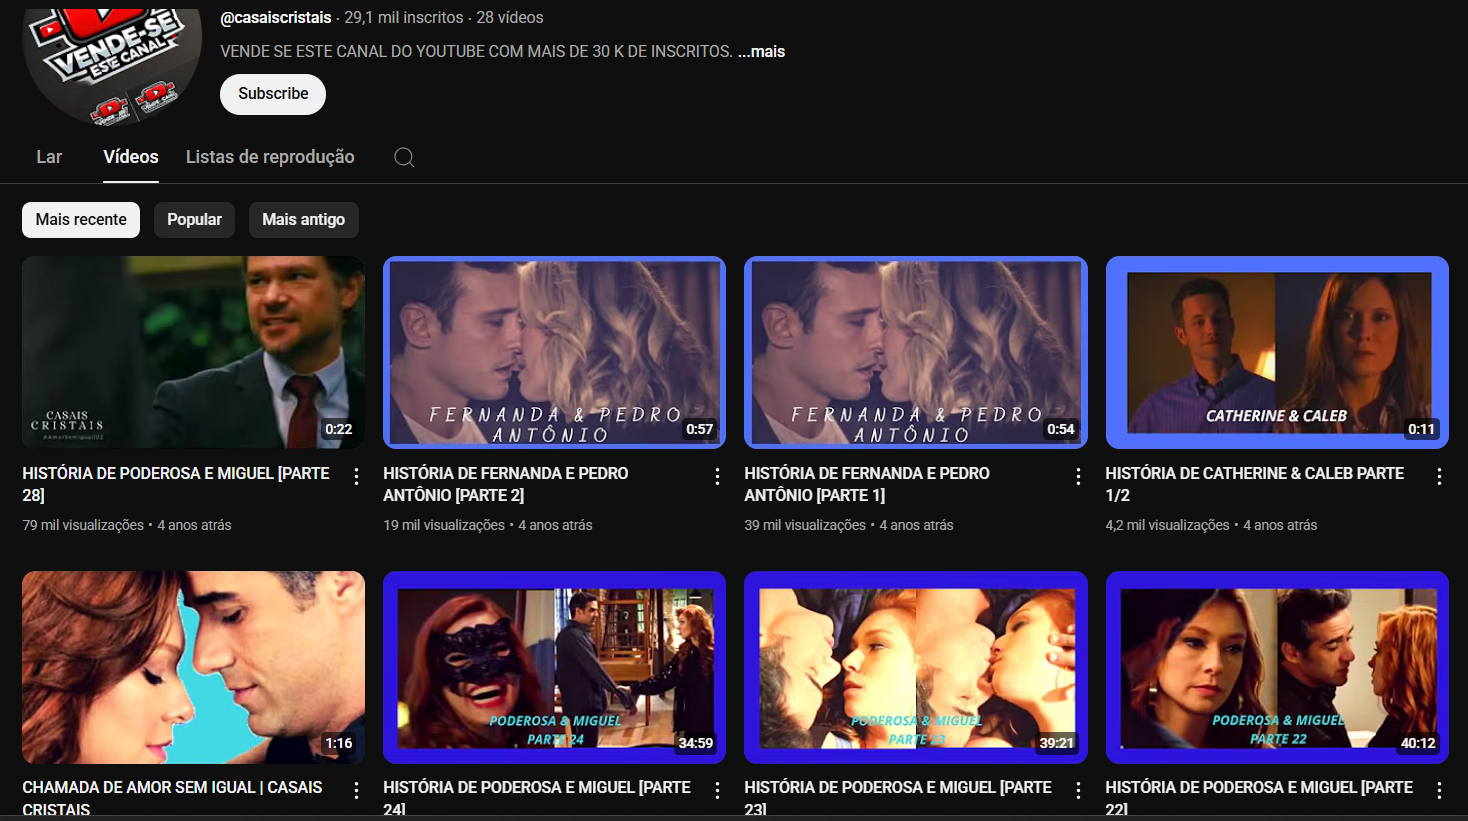Click the 39 mil visualizações text

tap(805, 525)
